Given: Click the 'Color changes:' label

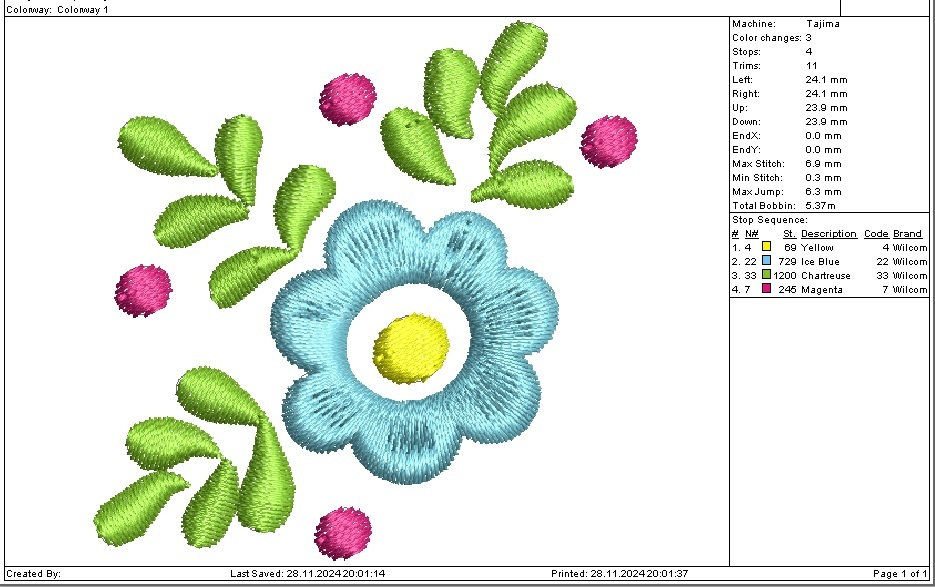Looking at the screenshot, I should click(767, 38).
